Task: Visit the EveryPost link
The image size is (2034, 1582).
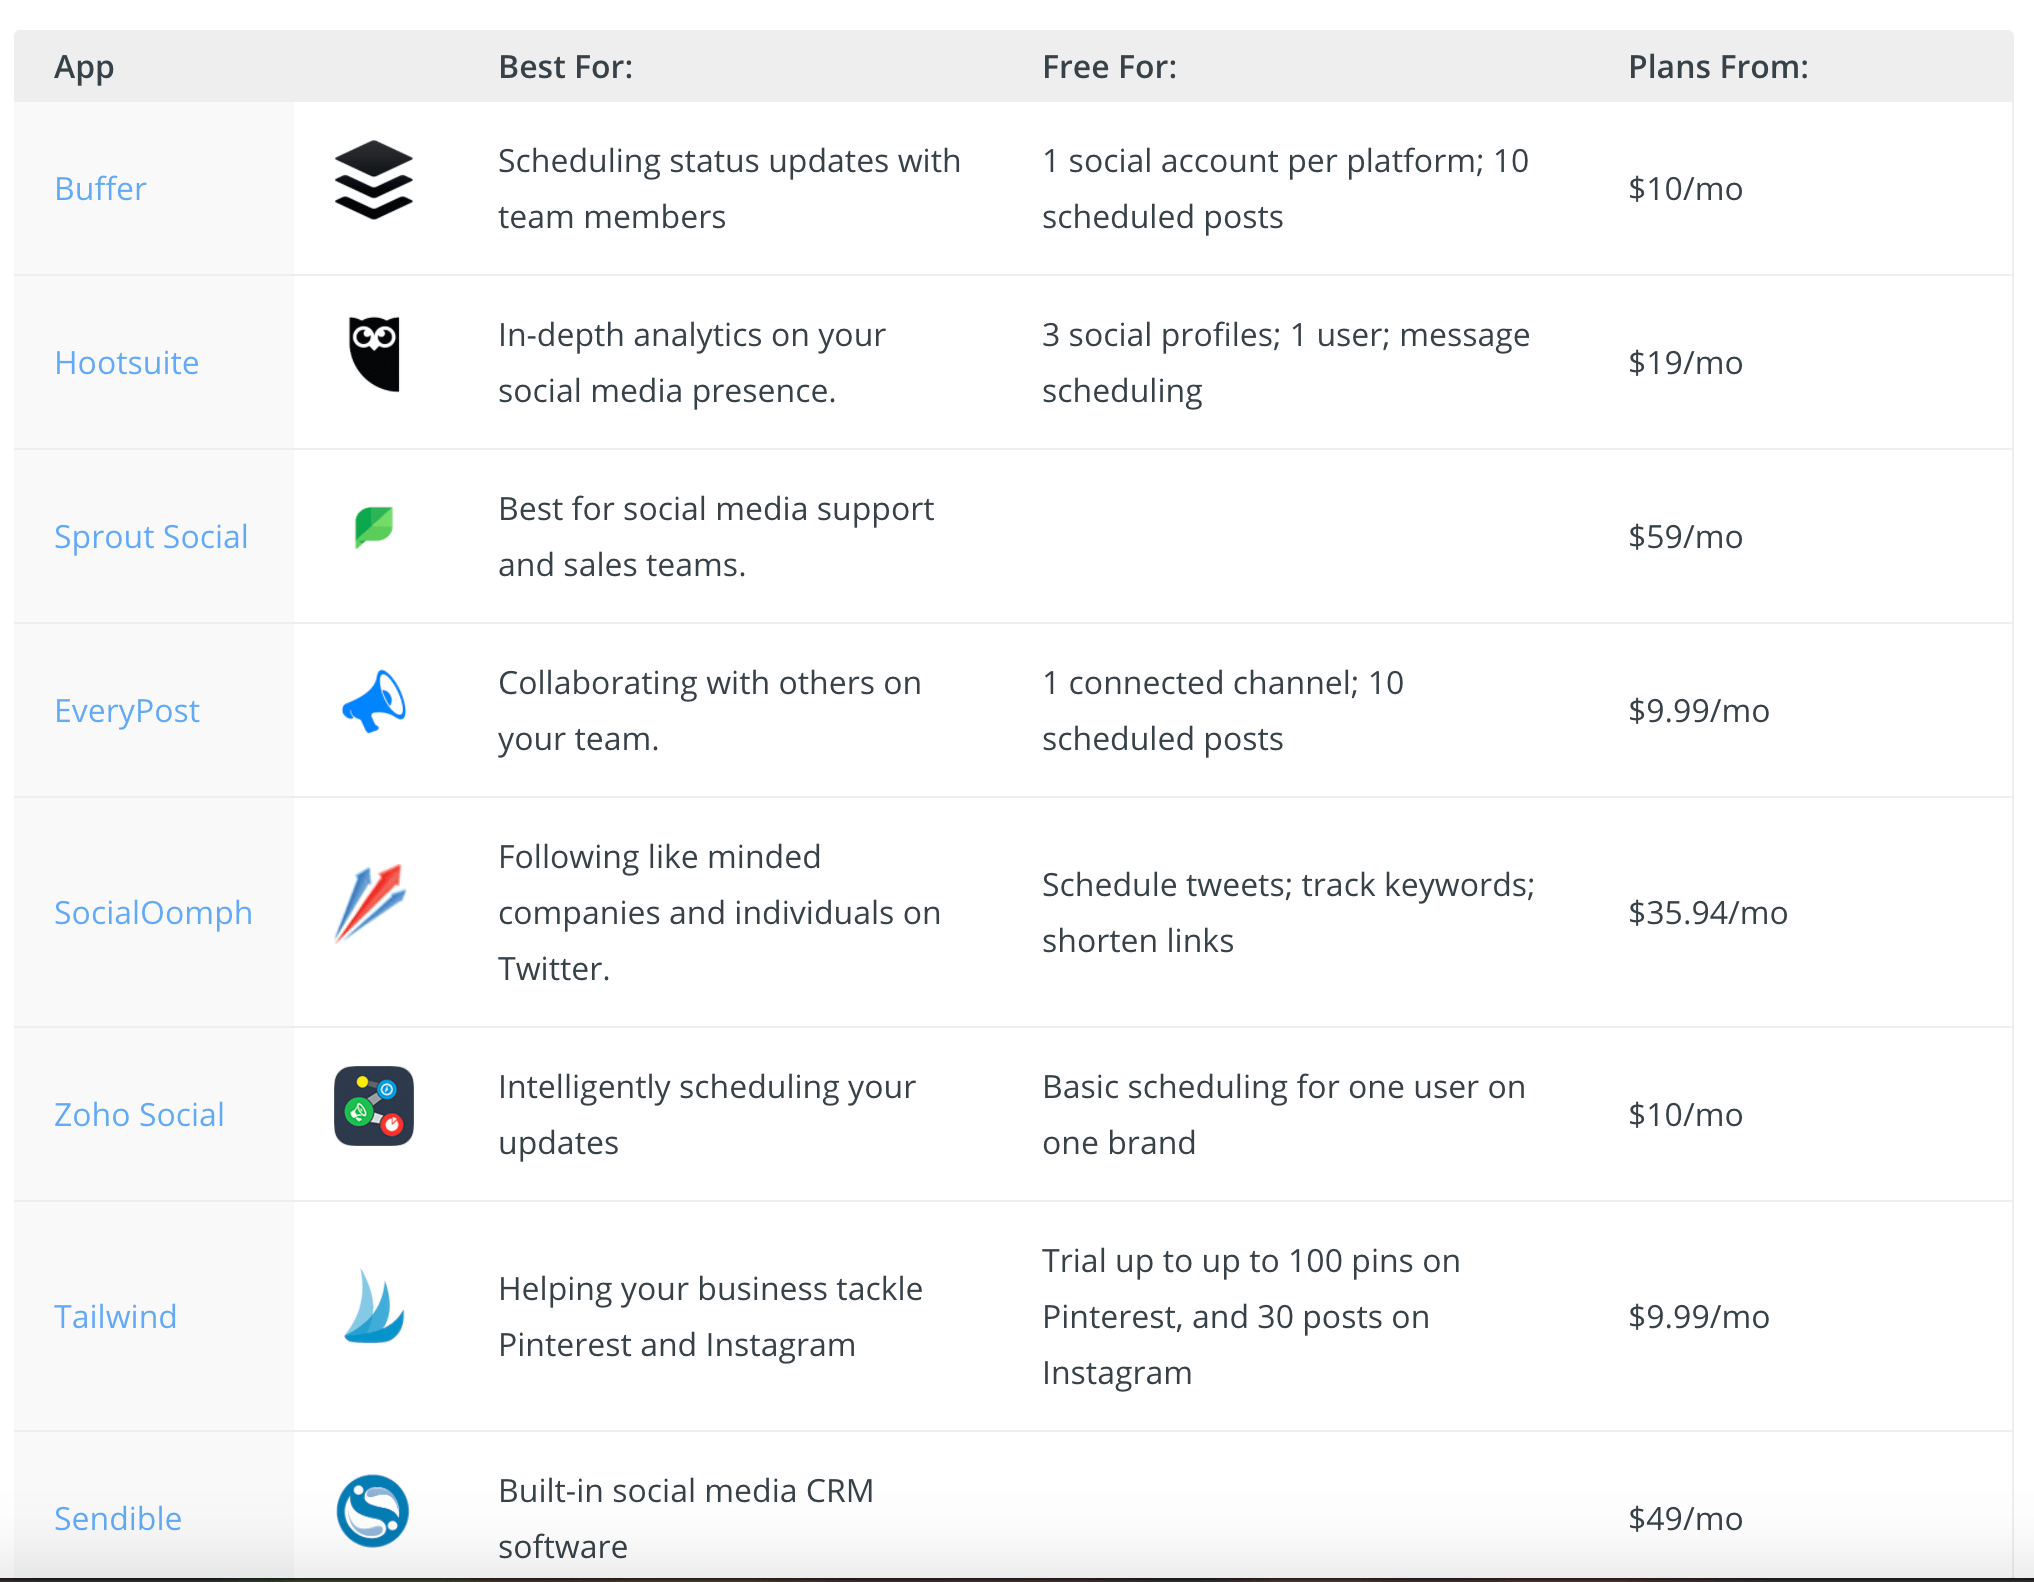Action: coord(126,711)
